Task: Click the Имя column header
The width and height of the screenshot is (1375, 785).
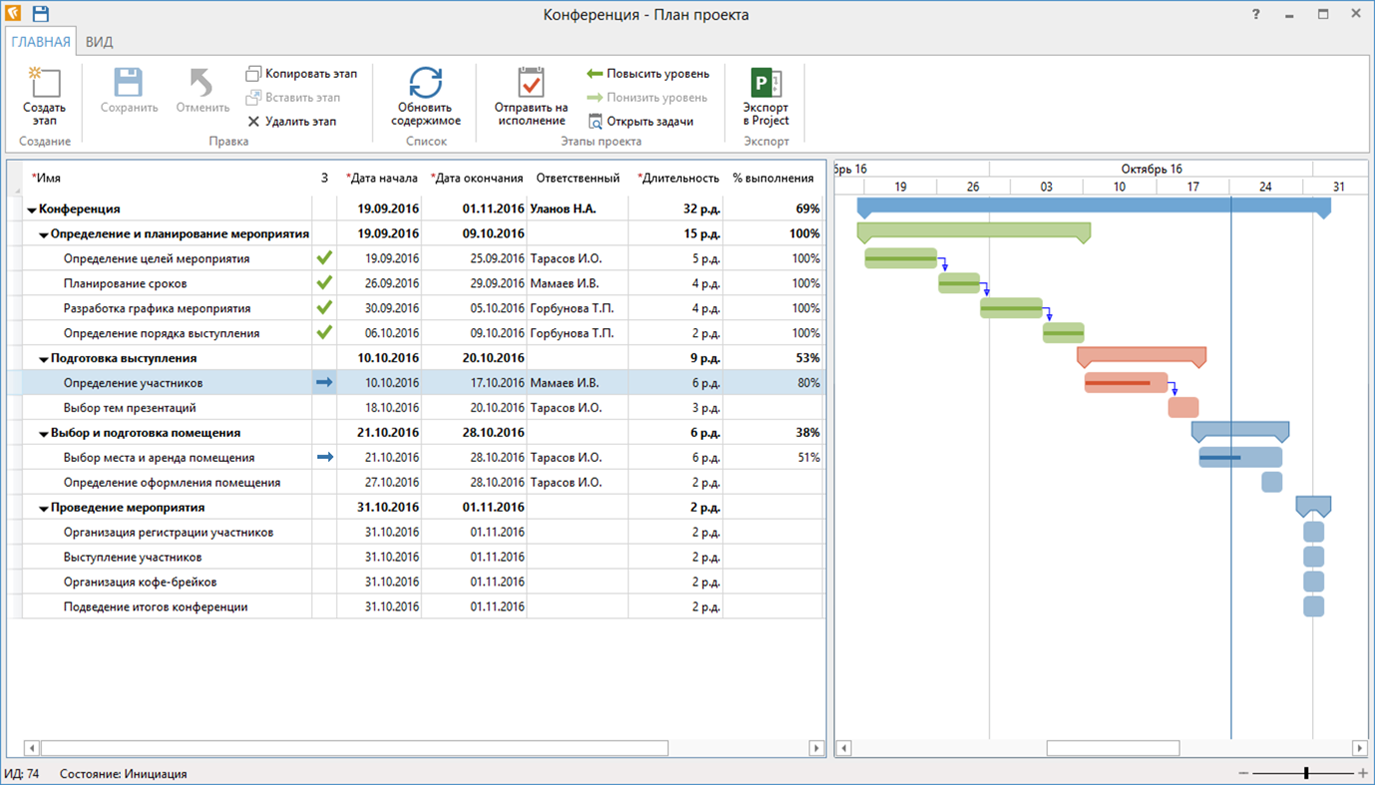Action: pos(166,178)
